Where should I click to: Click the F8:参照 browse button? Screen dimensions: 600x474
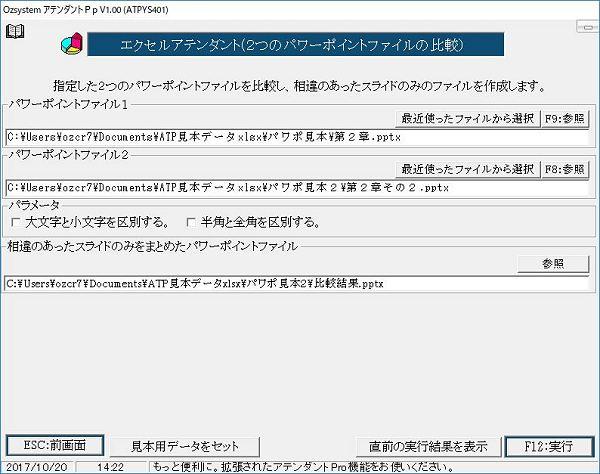[x=564, y=169]
